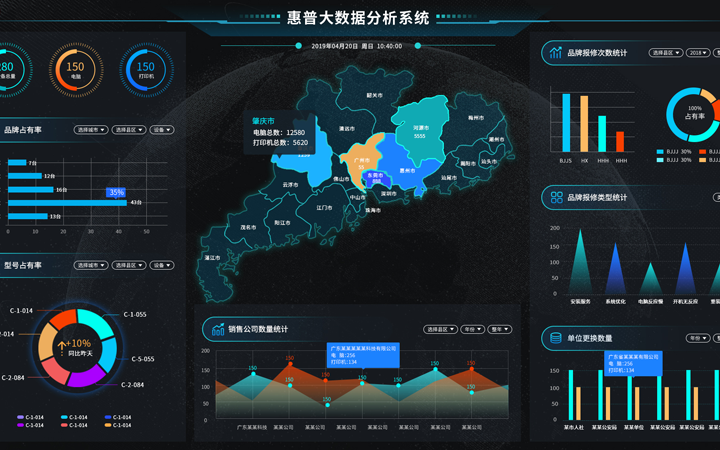Select 韶关市 on the map
720x450 pixels.
[x=374, y=95]
